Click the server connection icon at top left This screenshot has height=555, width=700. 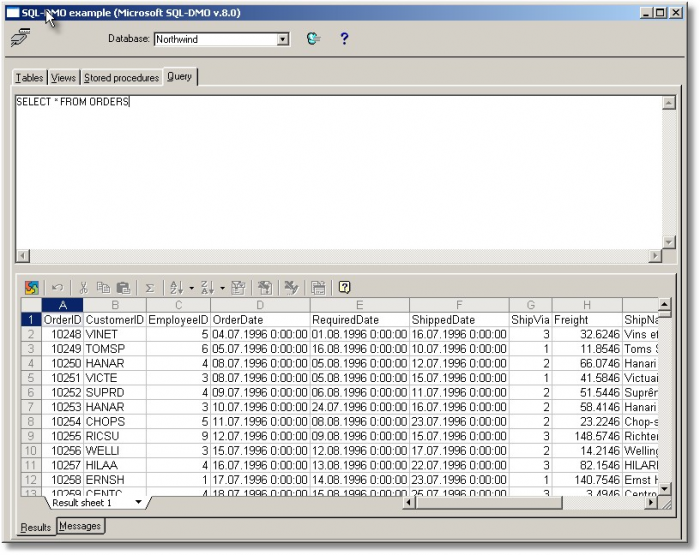pos(21,38)
